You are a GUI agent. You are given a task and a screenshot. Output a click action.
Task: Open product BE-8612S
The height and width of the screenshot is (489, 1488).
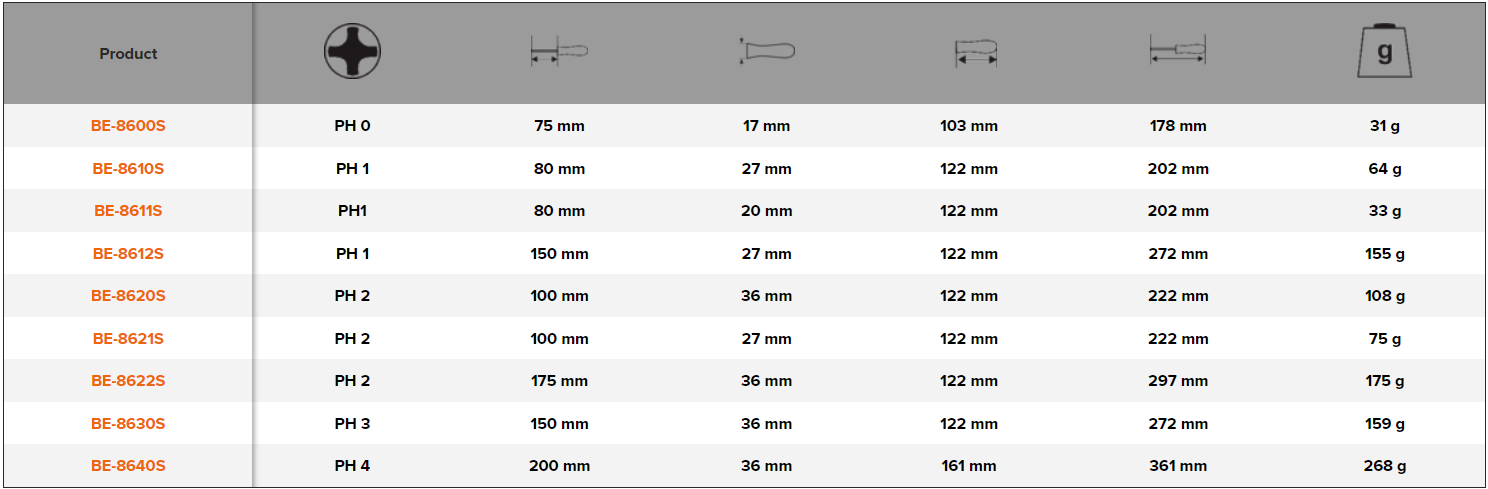[x=128, y=254]
